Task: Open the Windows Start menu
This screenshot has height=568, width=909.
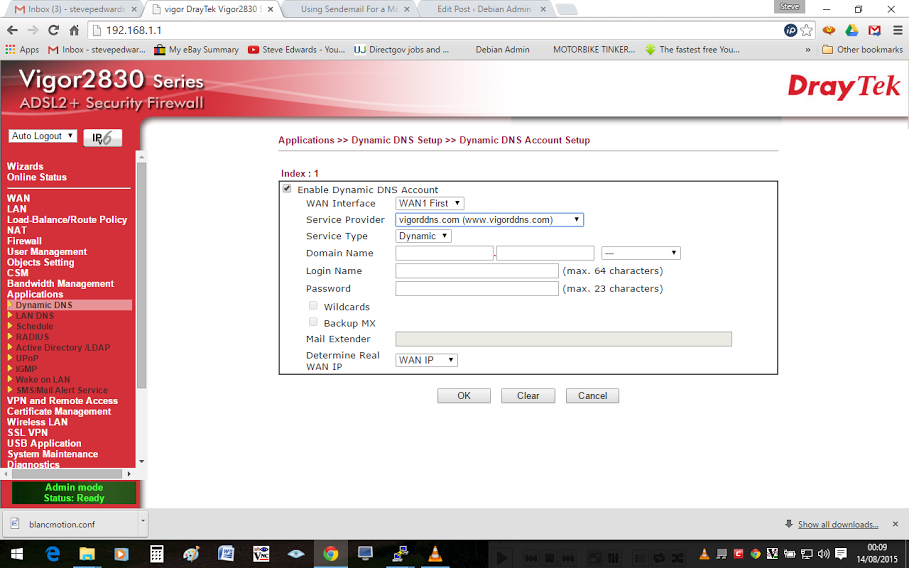Action: [17, 554]
